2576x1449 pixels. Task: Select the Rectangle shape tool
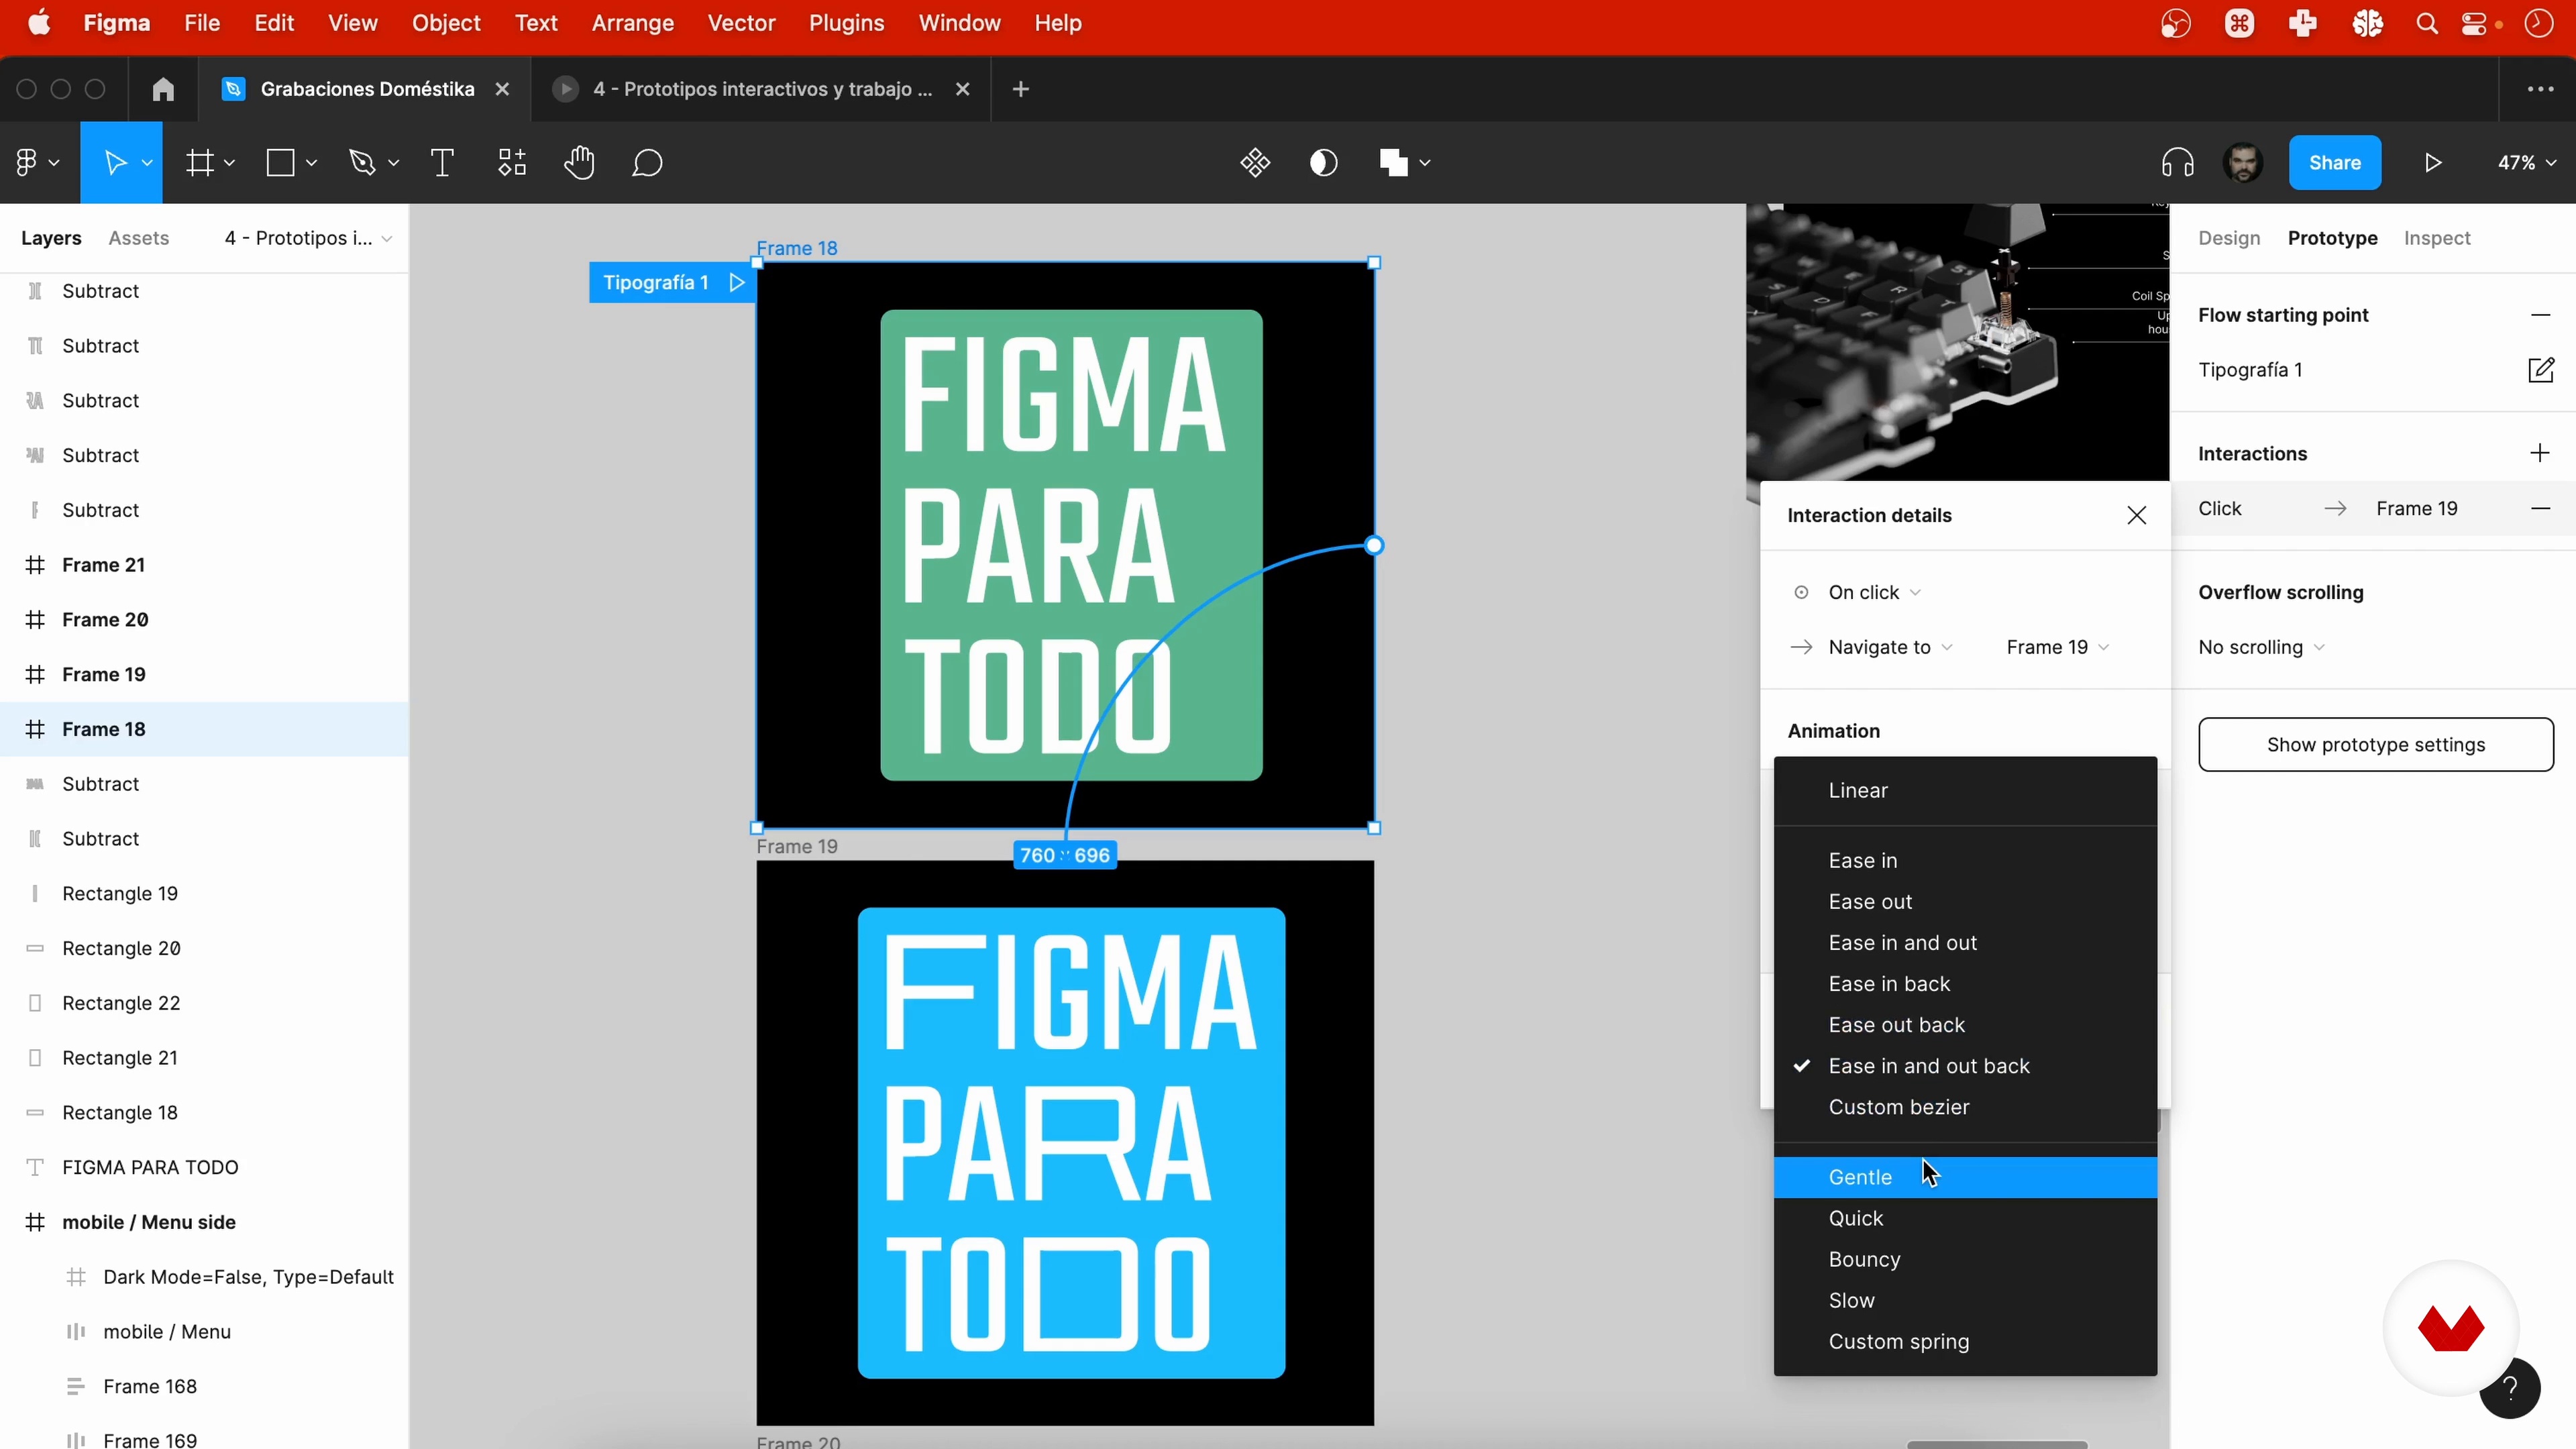coord(280,162)
